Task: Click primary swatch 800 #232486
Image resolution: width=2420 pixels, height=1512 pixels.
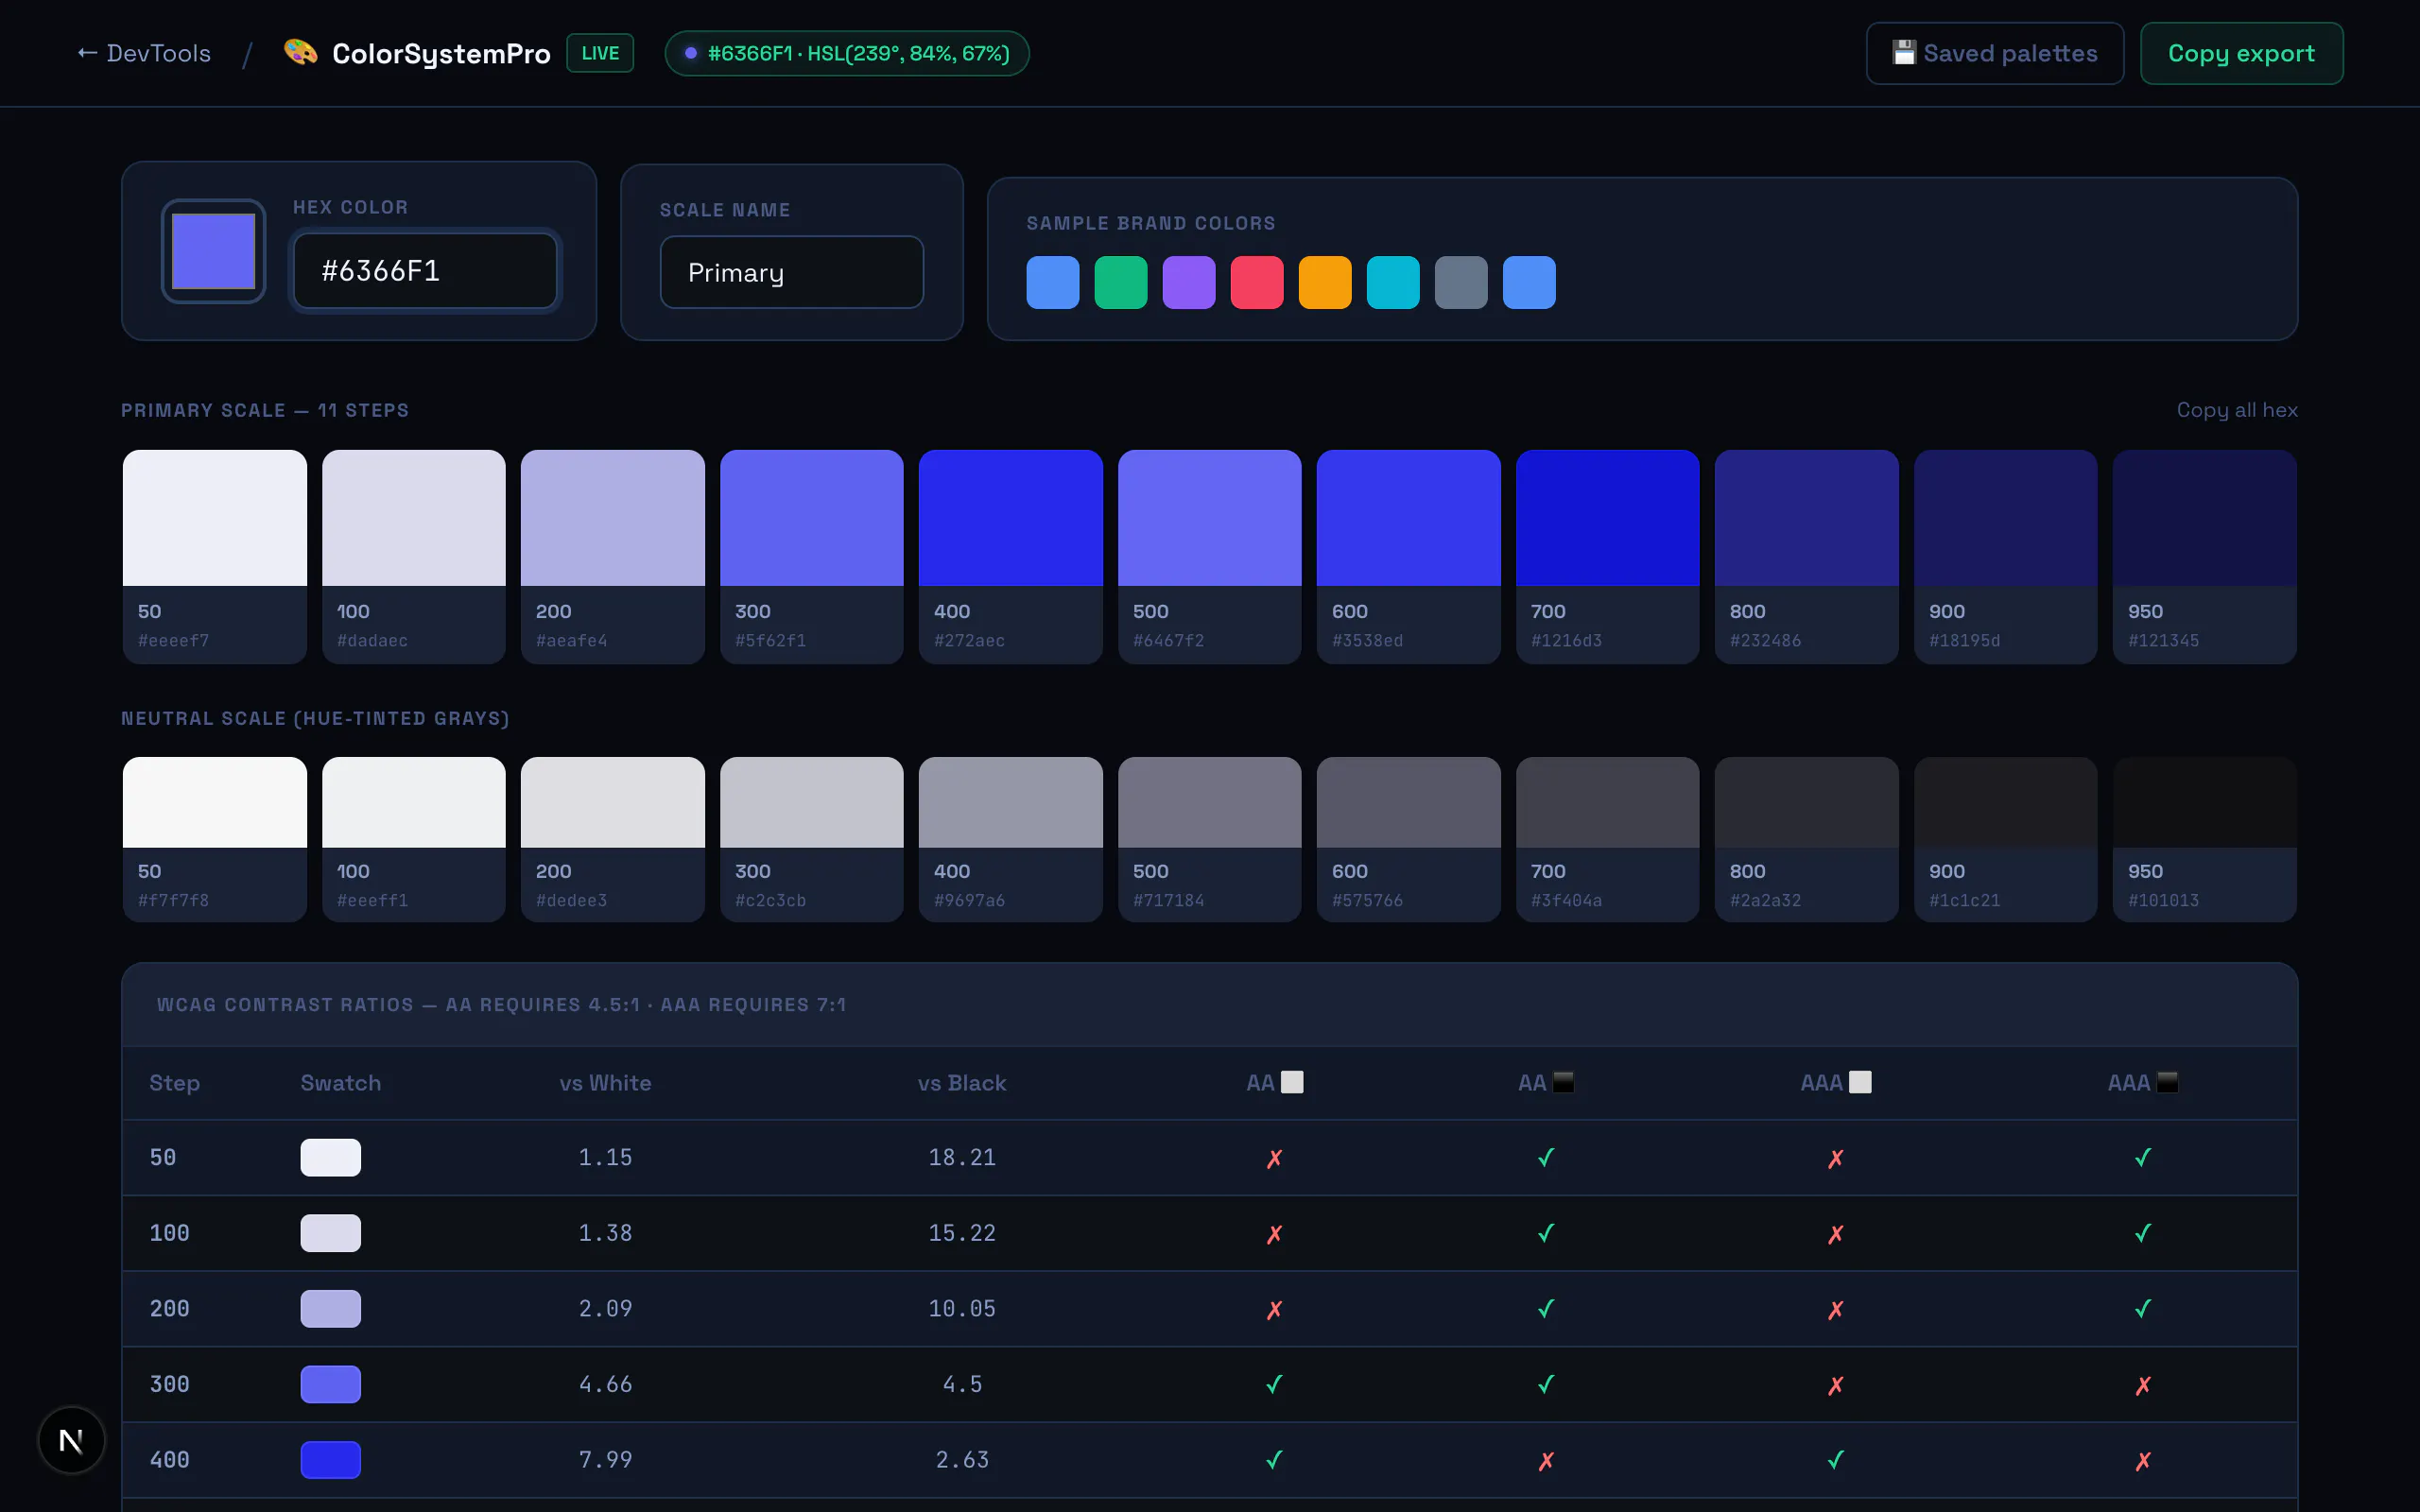Action: point(1807,557)
